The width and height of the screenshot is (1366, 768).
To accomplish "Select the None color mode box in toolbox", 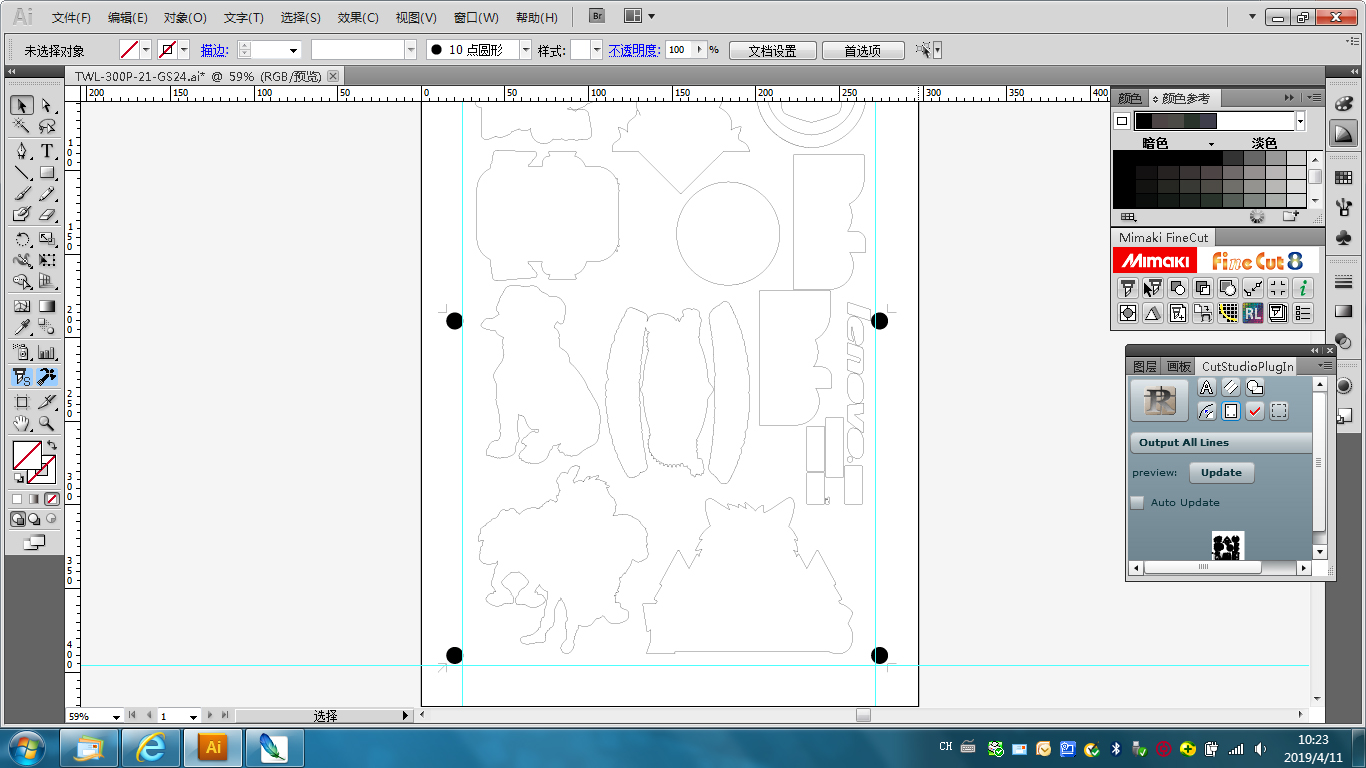I will [x=51, y=498].
